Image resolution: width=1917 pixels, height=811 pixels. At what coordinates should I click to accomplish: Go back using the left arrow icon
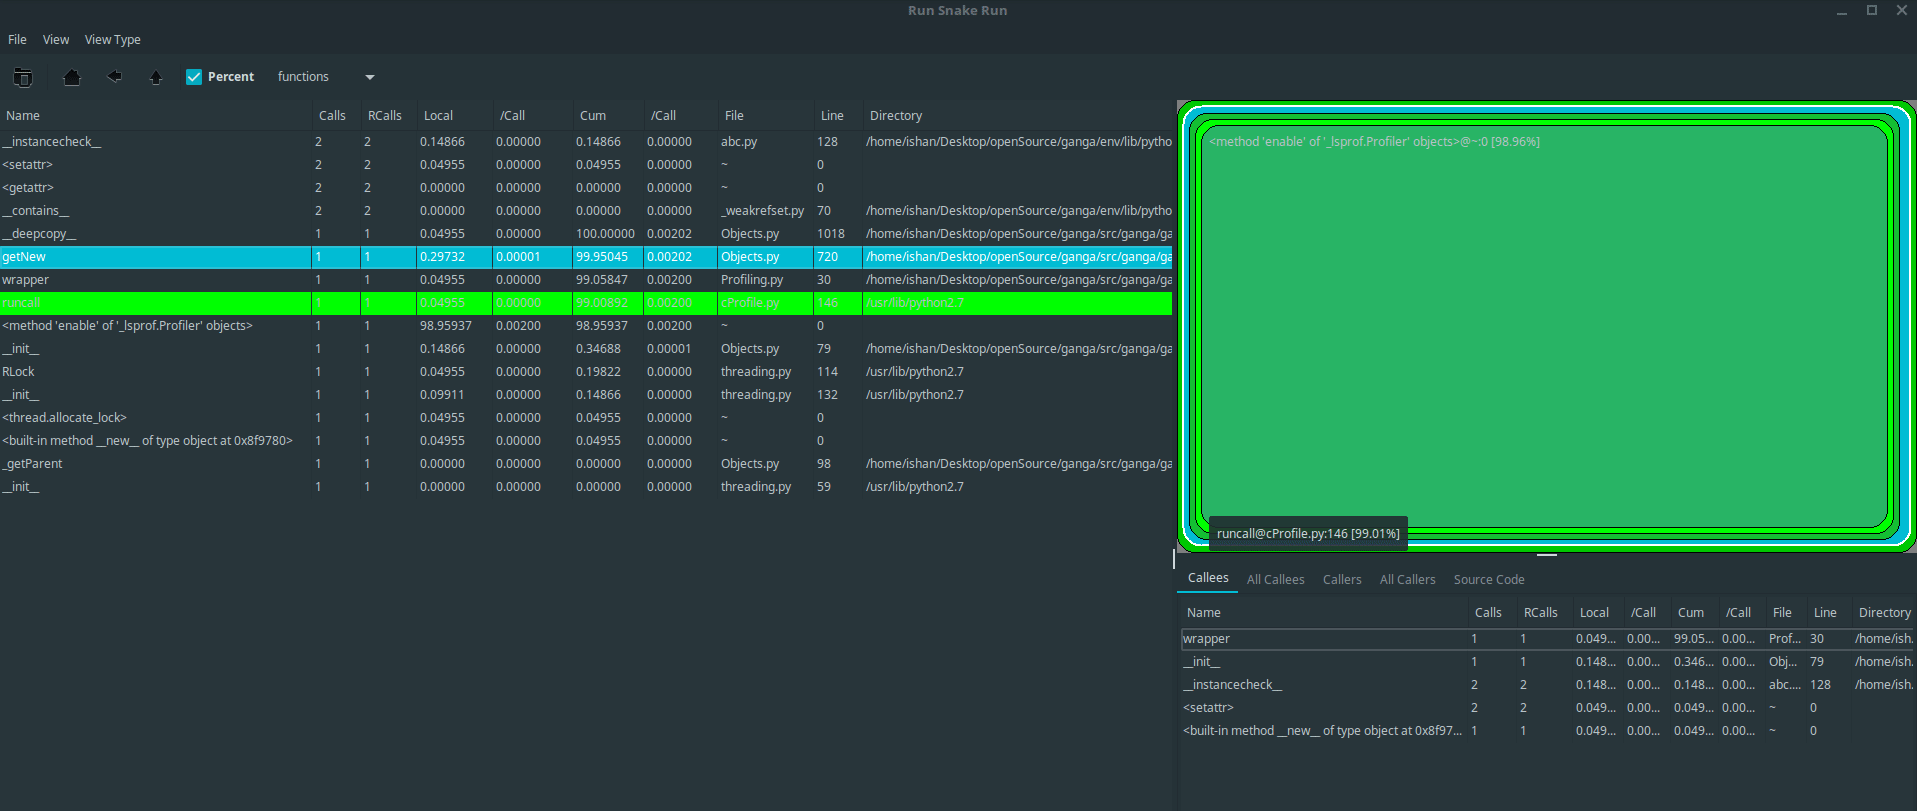click(114, 77)
